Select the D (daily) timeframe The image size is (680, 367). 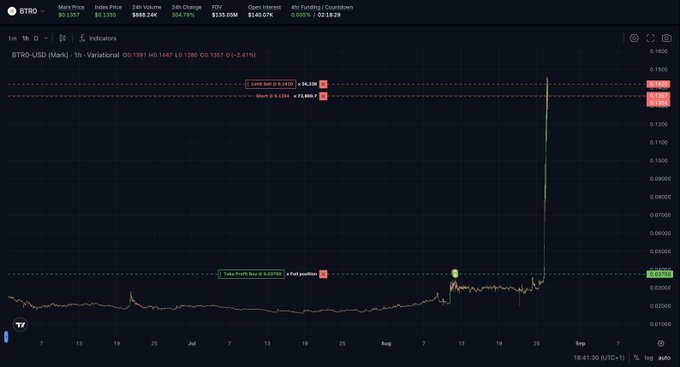(x=36, y=39)
